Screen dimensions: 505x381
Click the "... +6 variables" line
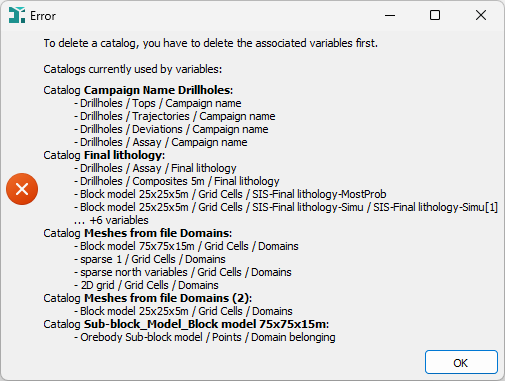(x=111, y=220)
